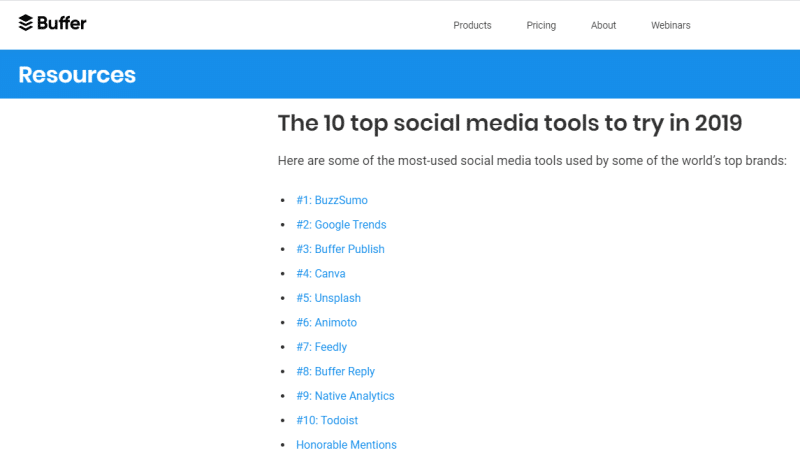Open the Pricing page
This screenshot has width=800, height=469.
(541, 26)
